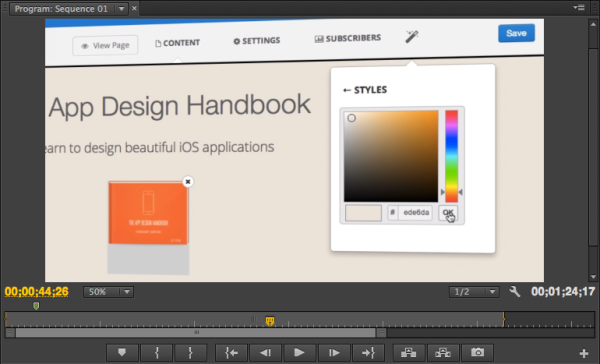
Task: Click the green marker above ruler
Action: click(36, 306)
